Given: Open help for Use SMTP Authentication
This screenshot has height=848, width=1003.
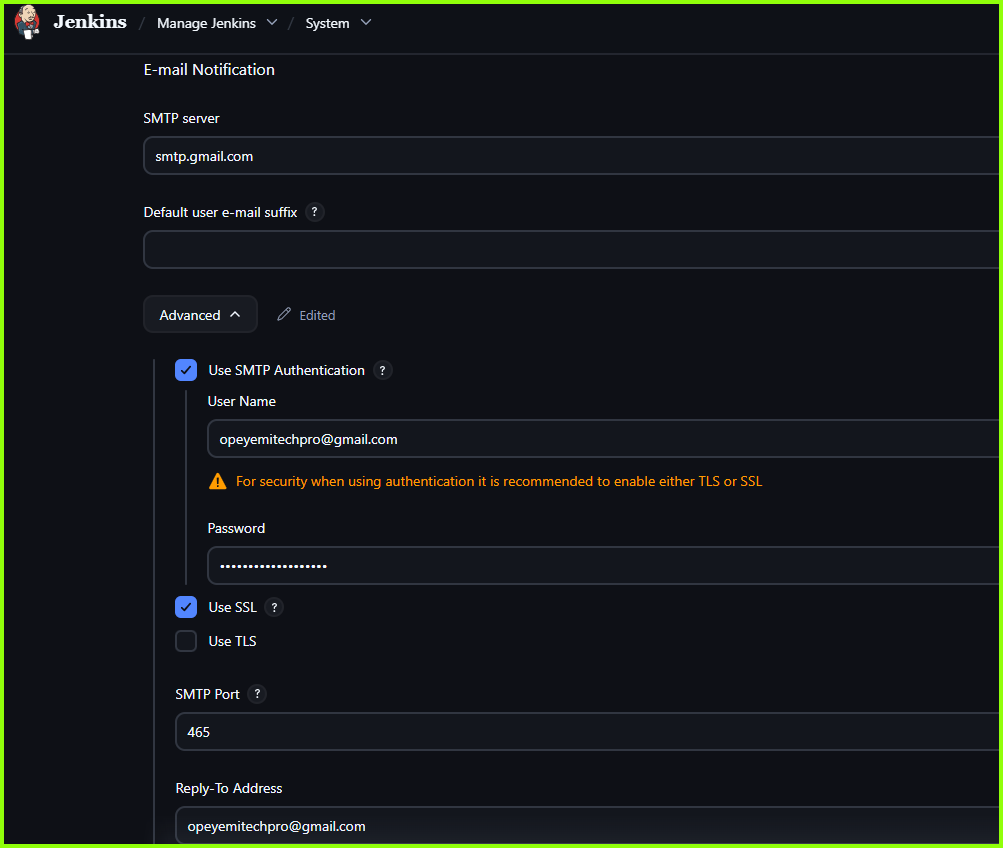Looking at the screenshot, I should [382, 370].
